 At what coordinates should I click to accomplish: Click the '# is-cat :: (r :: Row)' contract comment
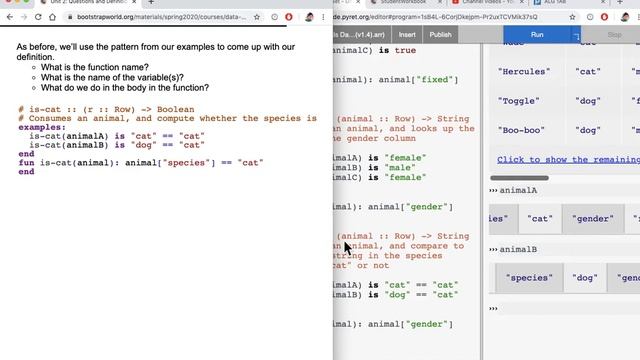coord(106,109)
